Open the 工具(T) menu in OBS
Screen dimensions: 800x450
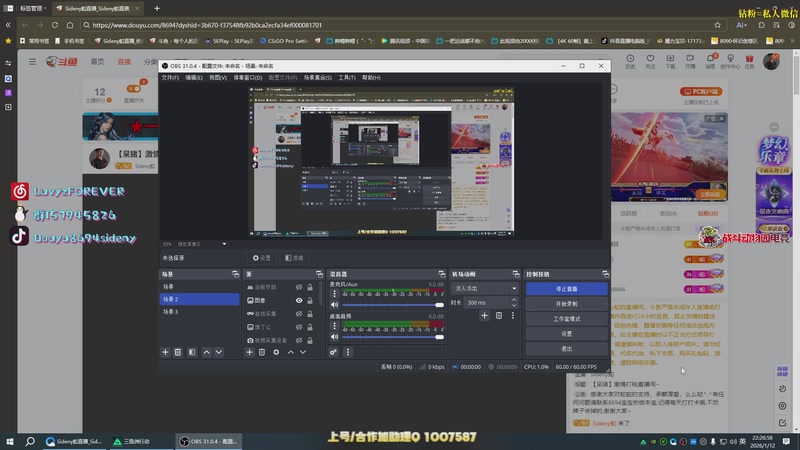coord(347,77)
